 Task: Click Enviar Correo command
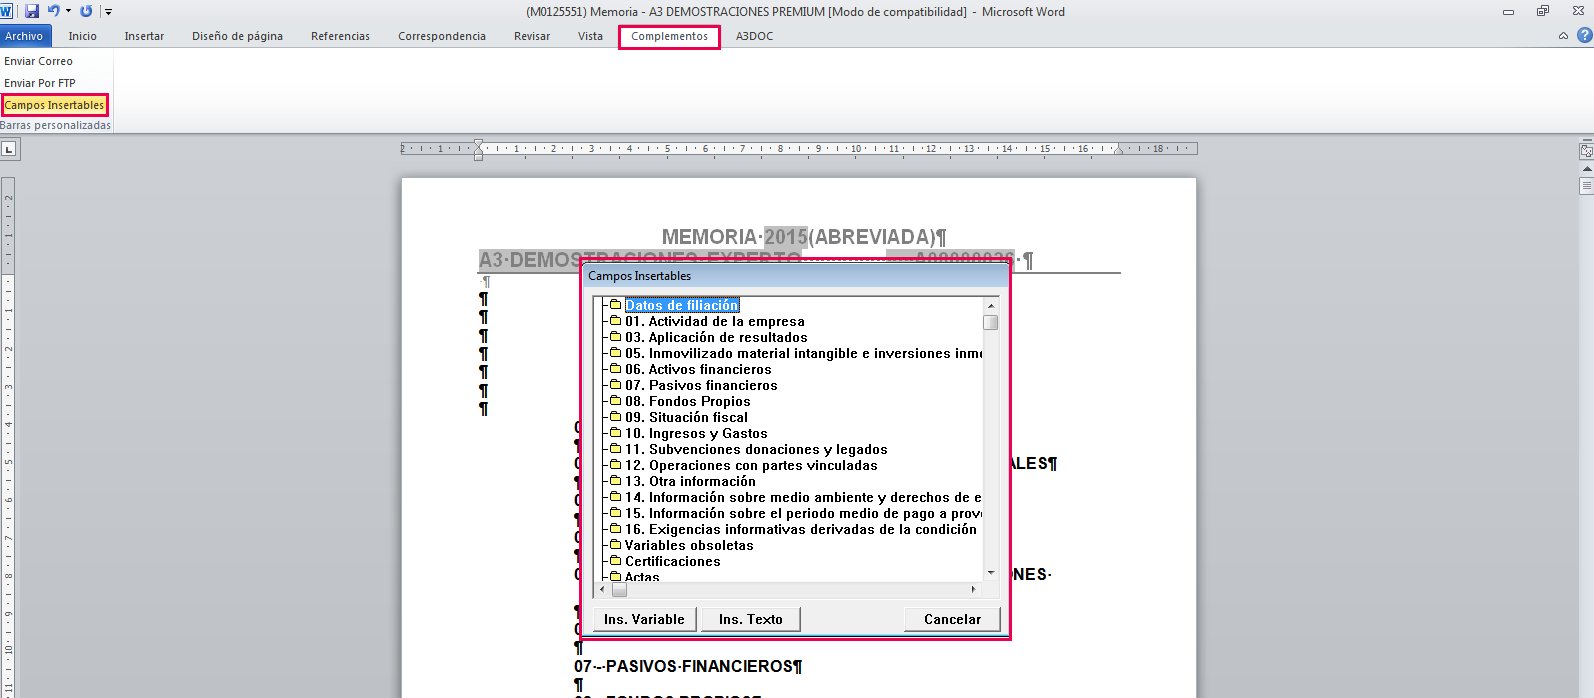point(38,61)
